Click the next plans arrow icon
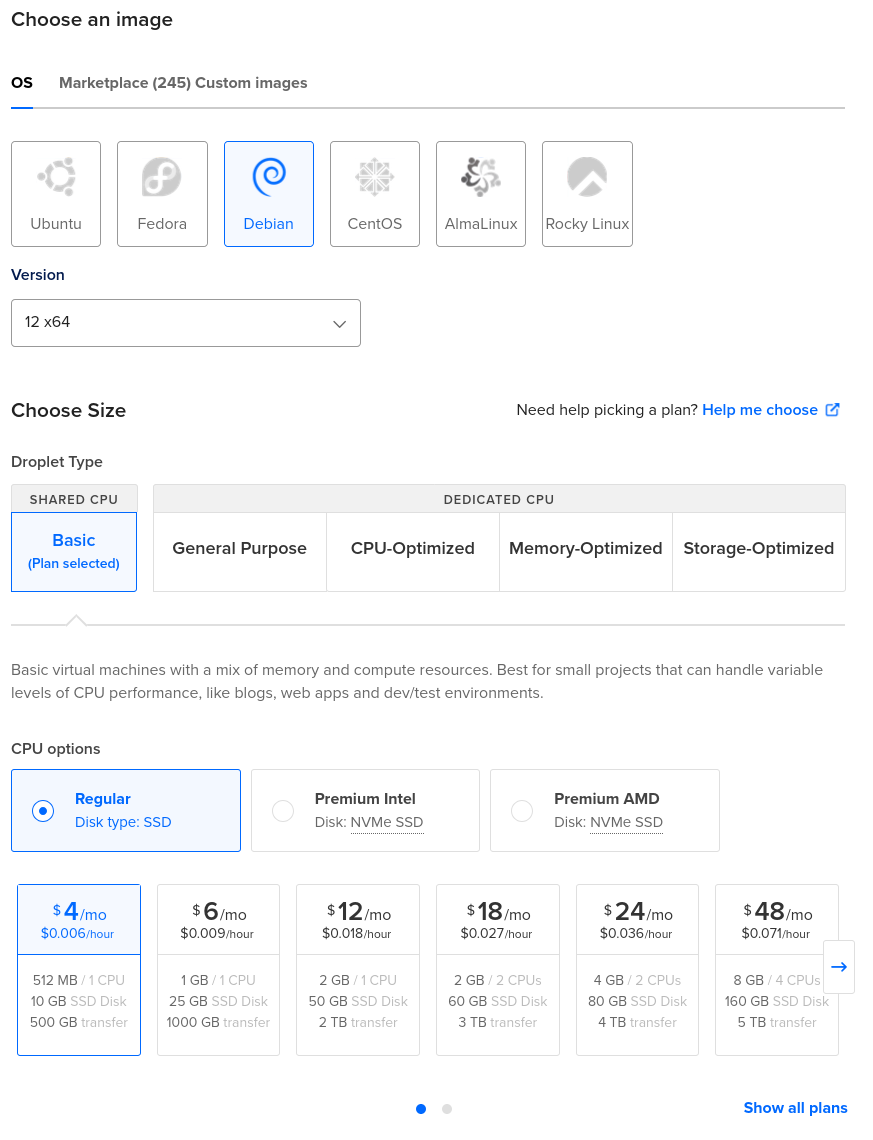873x1140 pixels. tap(839, 966)
